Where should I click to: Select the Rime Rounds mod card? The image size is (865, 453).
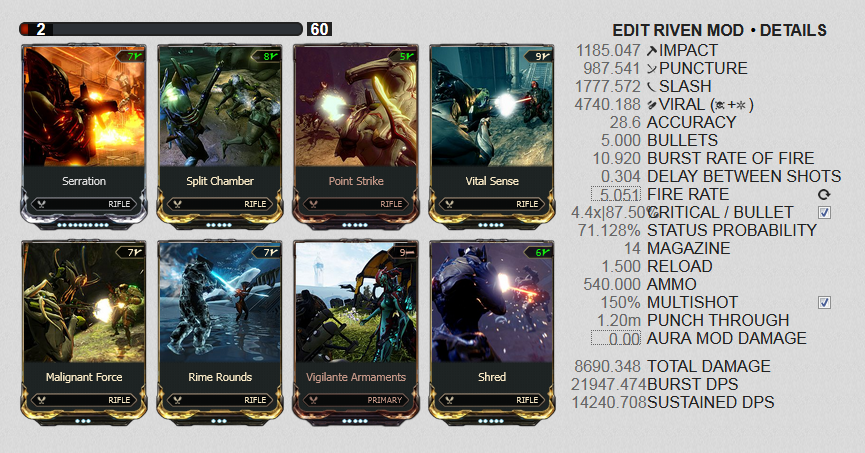click(x=220, y=333)
